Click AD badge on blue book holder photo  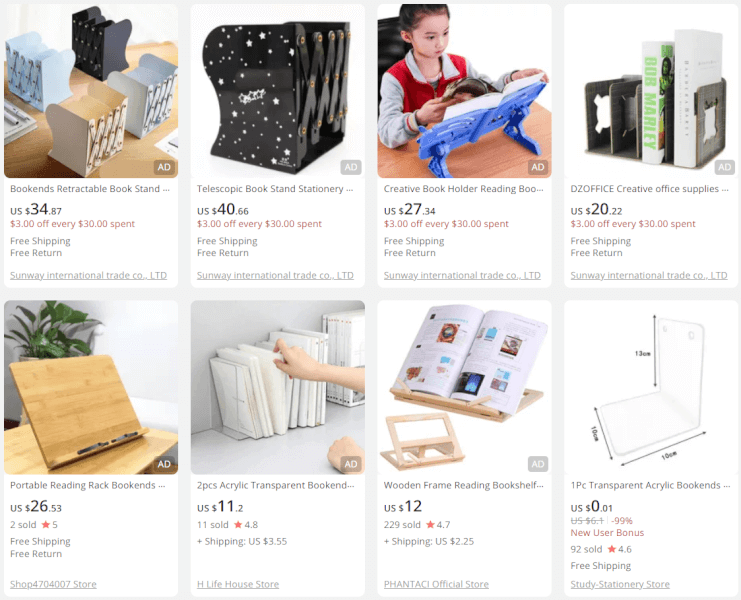(x=538, y=167)
